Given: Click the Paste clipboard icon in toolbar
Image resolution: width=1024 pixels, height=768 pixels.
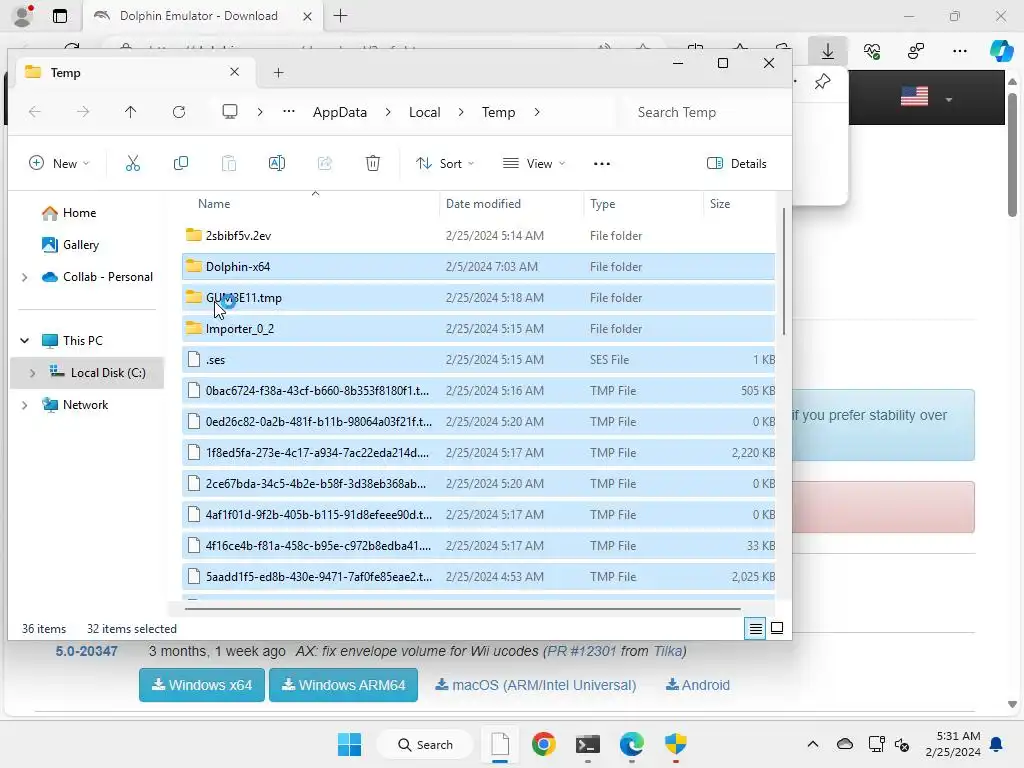Looking at the screenshot, I should pos(229,163).
